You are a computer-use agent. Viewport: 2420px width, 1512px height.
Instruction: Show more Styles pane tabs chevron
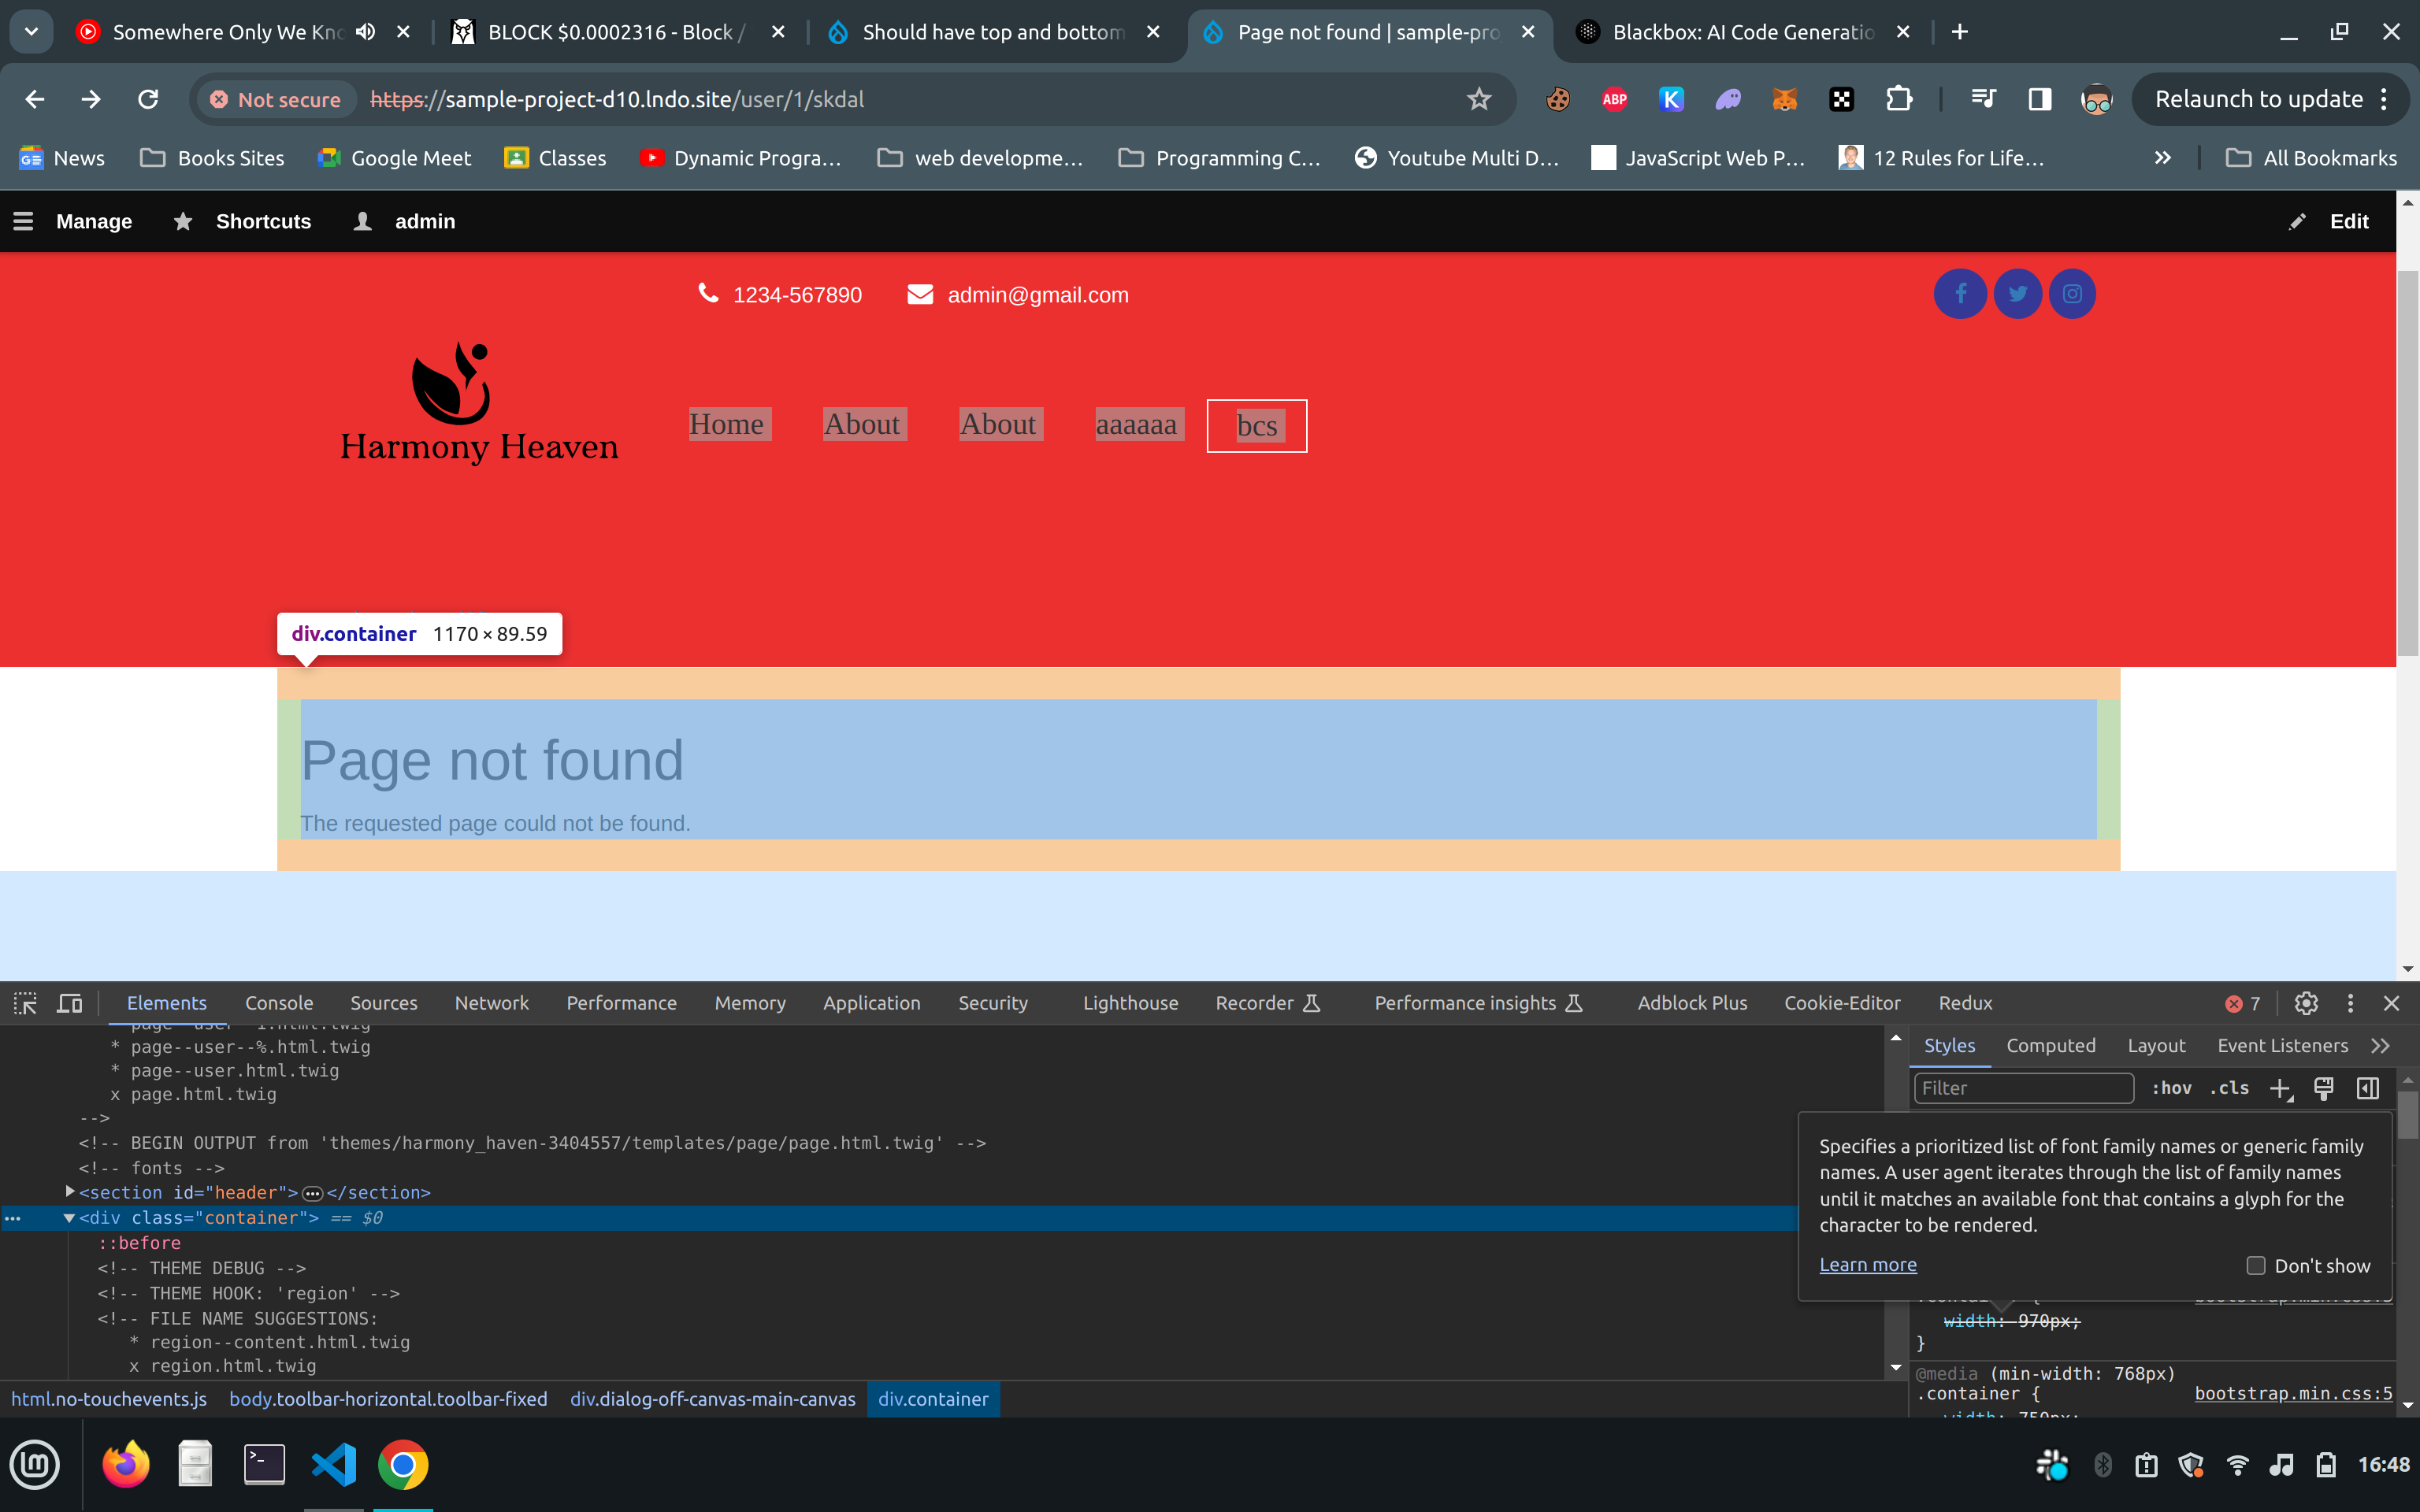[x=2380, y=1045]
